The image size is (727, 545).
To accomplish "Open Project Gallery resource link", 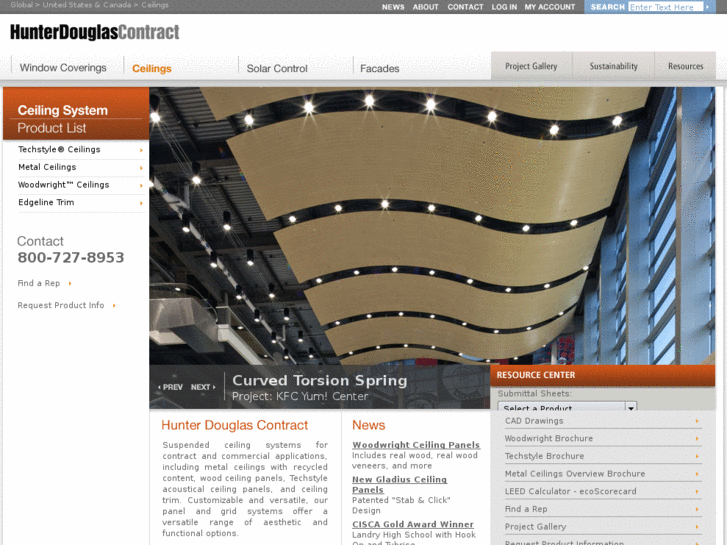I will (536, 527).
